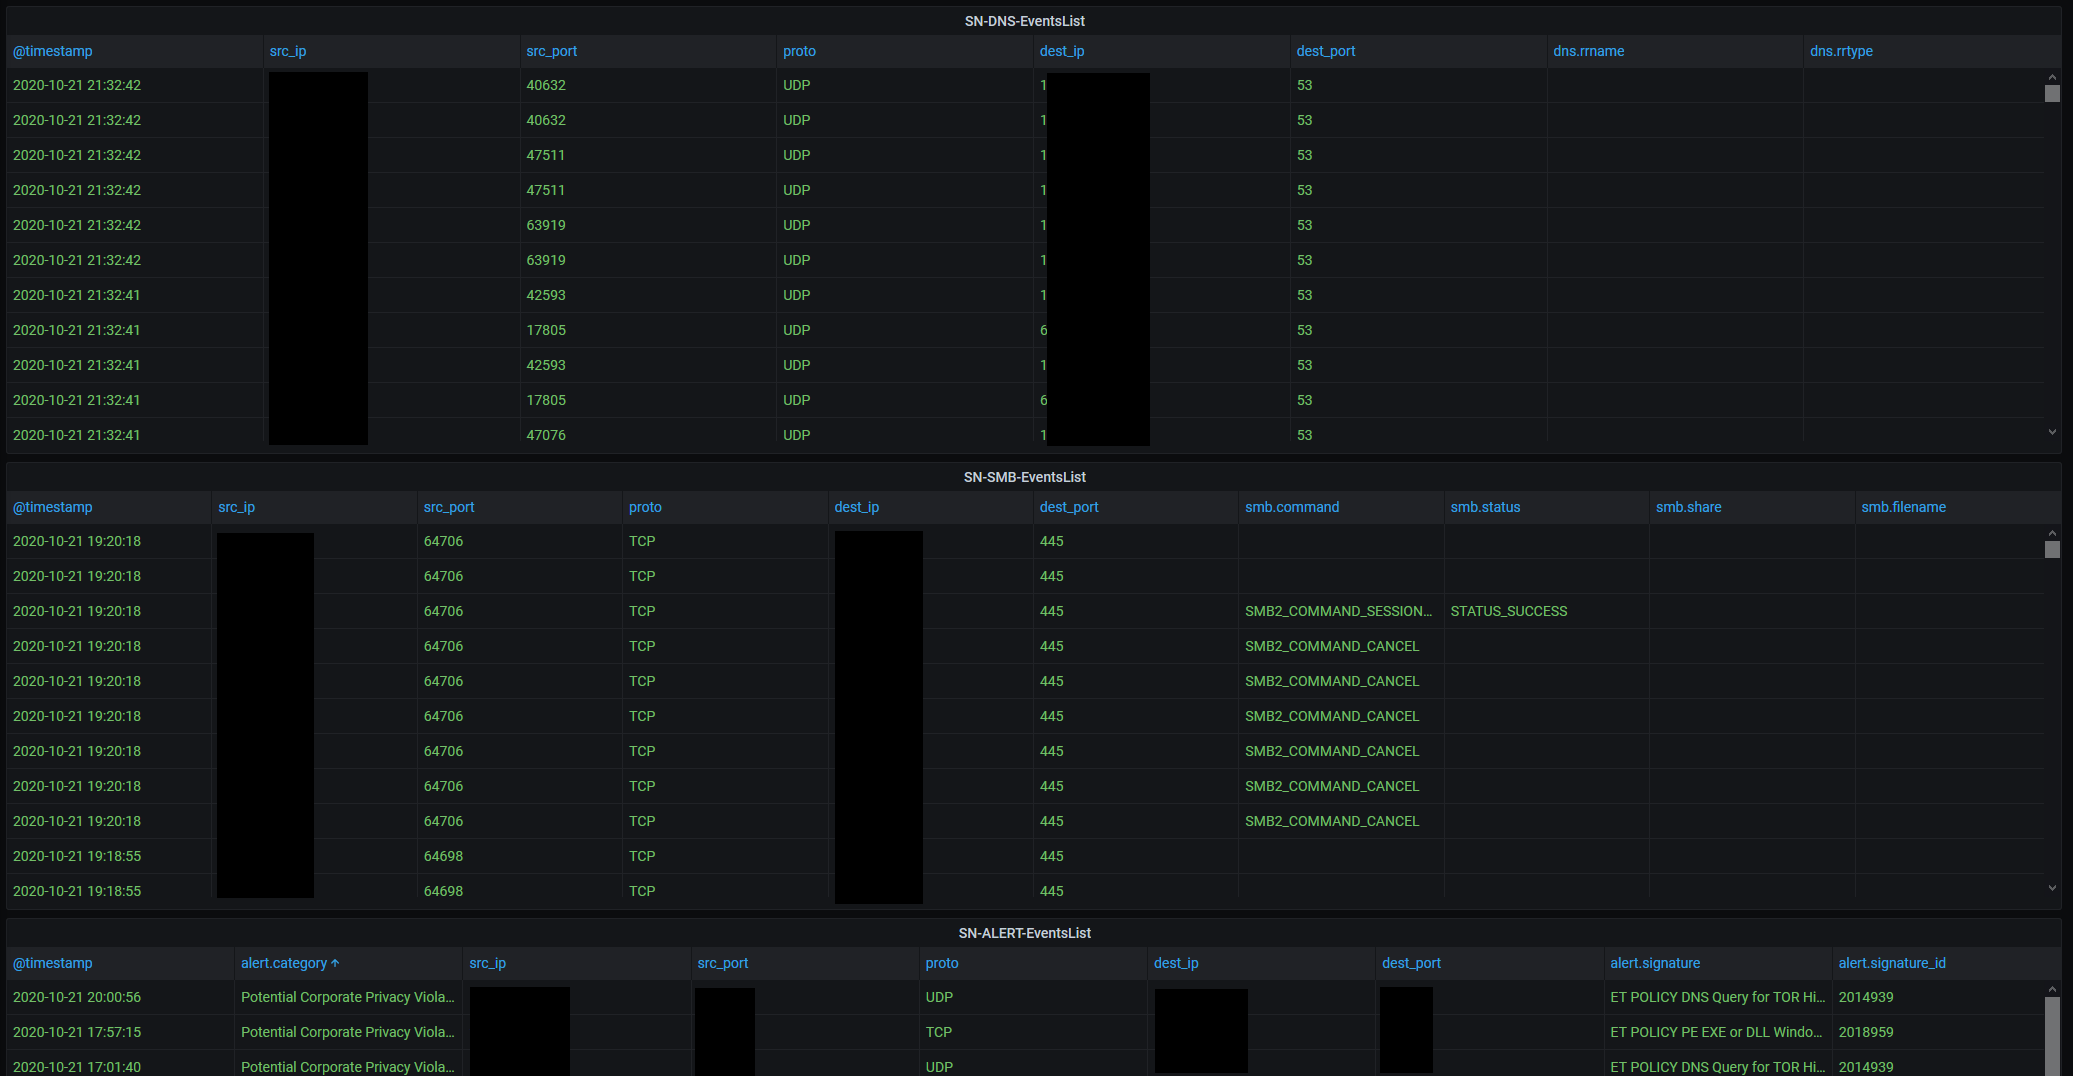The height and width of the screenshot is (1076, 2073).
Task: Open the SN-DNS-EventsList panel title menu
Action: coord(1024,21)
